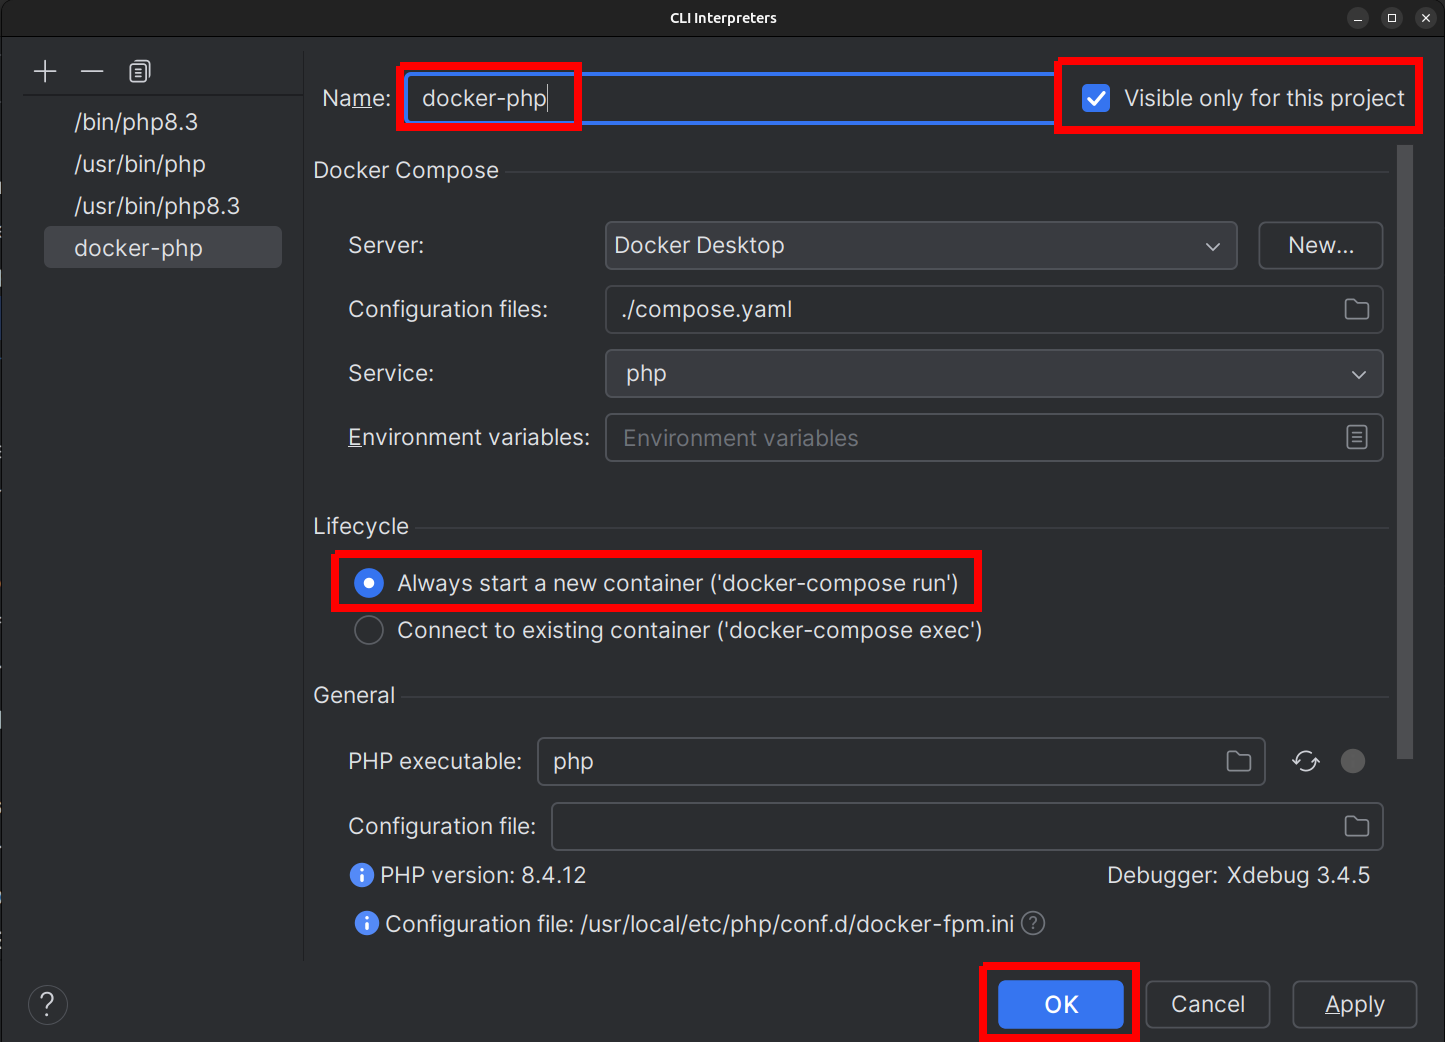Click the minus icon to remove interpreter
Image resolution: width=1445 pixels, height=1042 pixels.
92,71
